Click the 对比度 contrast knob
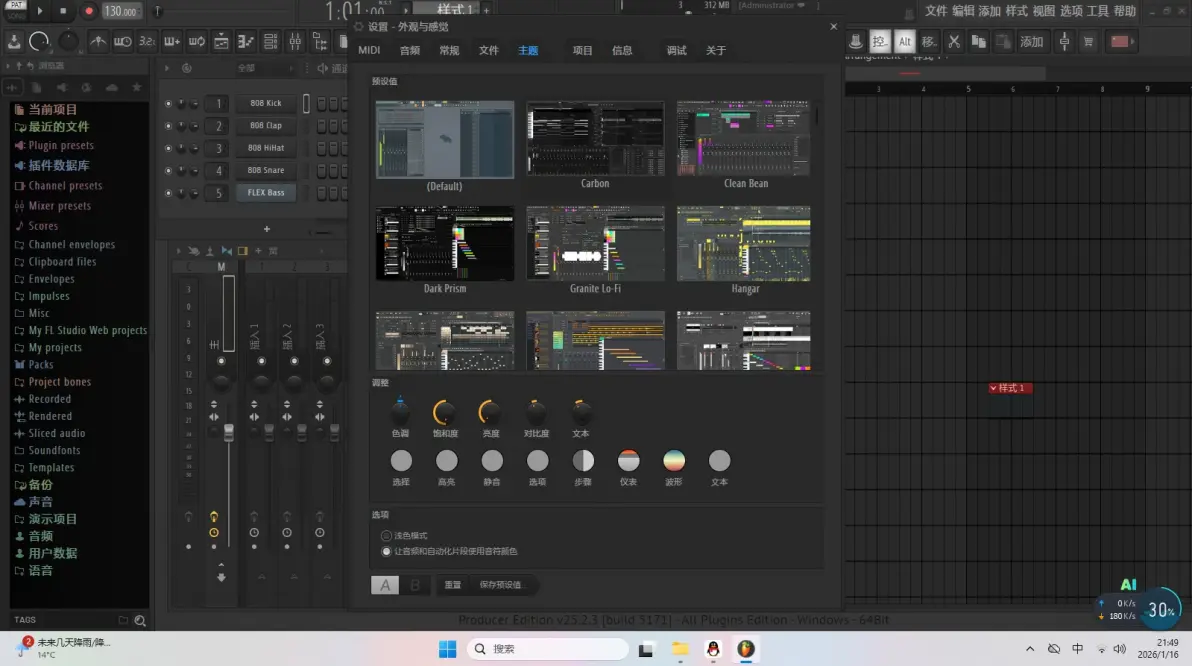 click(x=536, y=412)
